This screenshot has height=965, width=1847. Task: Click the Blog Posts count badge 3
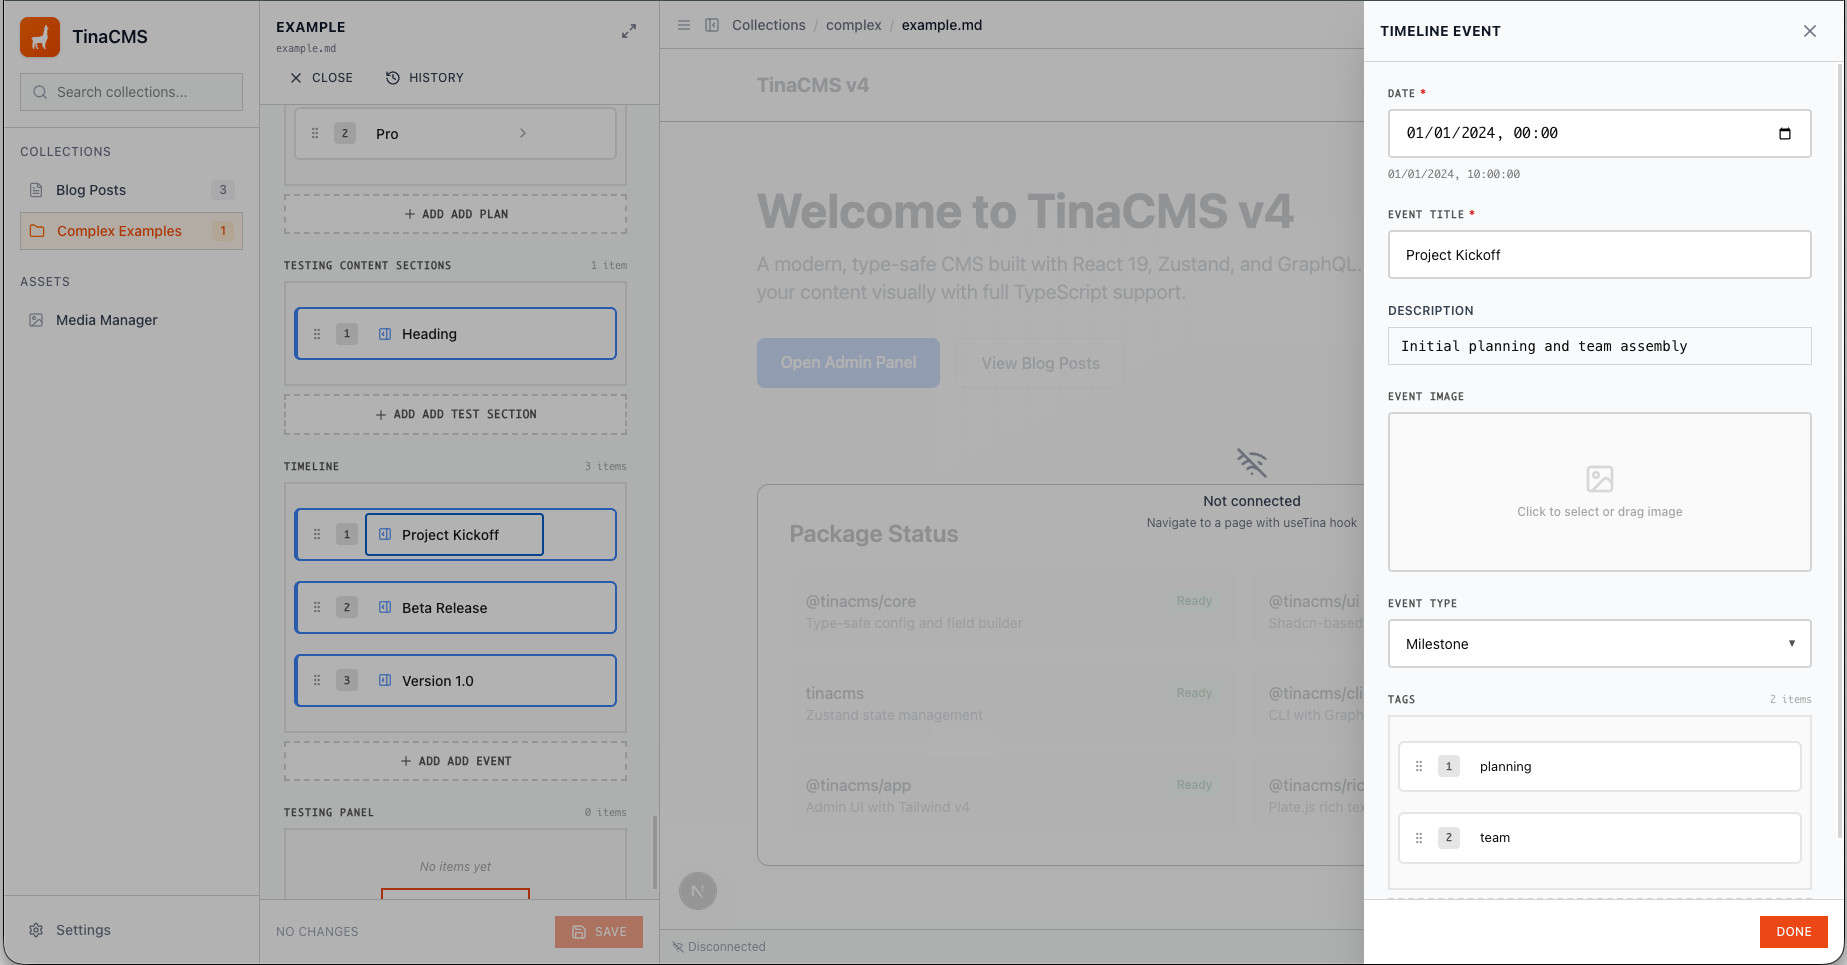223,190
